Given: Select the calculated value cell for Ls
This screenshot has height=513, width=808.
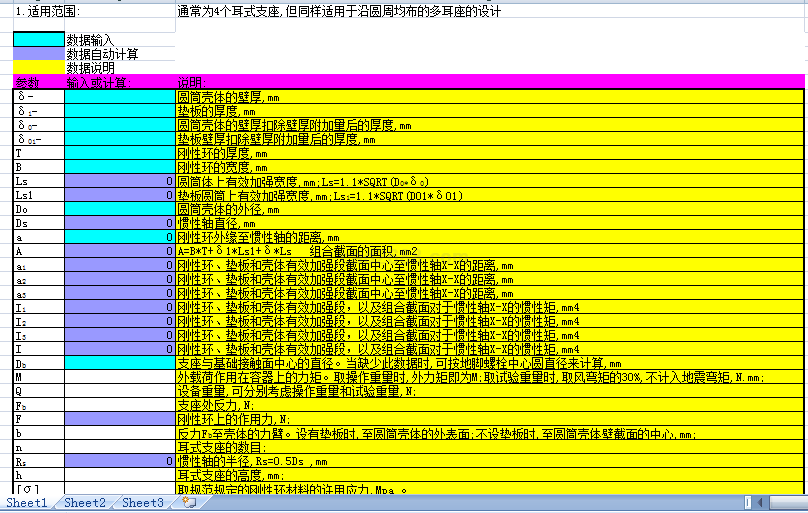Looking at the screenshot, I should click(119, 181).
